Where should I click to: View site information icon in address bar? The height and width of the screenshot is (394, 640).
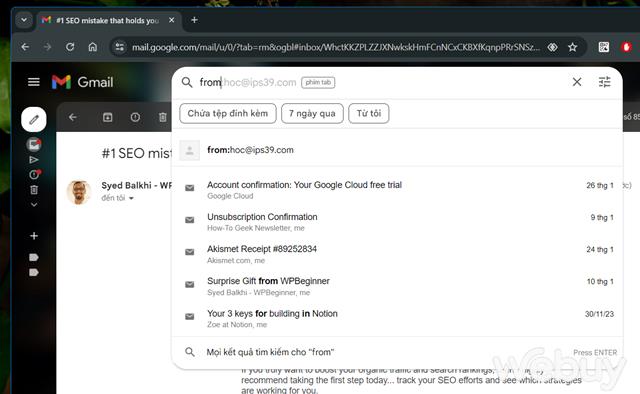pyautogui.click(x=120, y=47)
